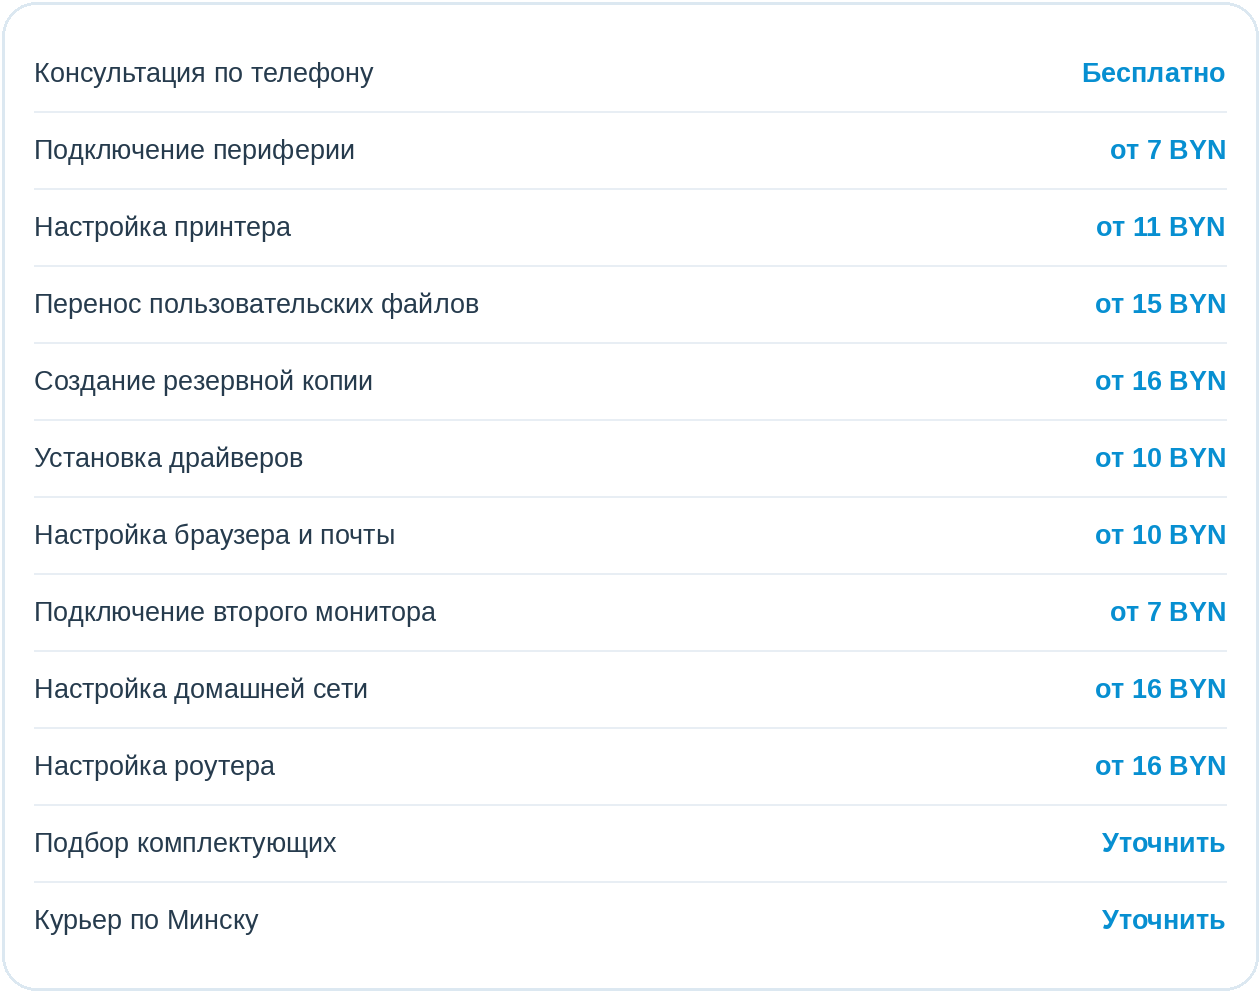Select the Настройка принтера service
The width and height of the screenshot is (1260, 992).
tap(163, 228)
